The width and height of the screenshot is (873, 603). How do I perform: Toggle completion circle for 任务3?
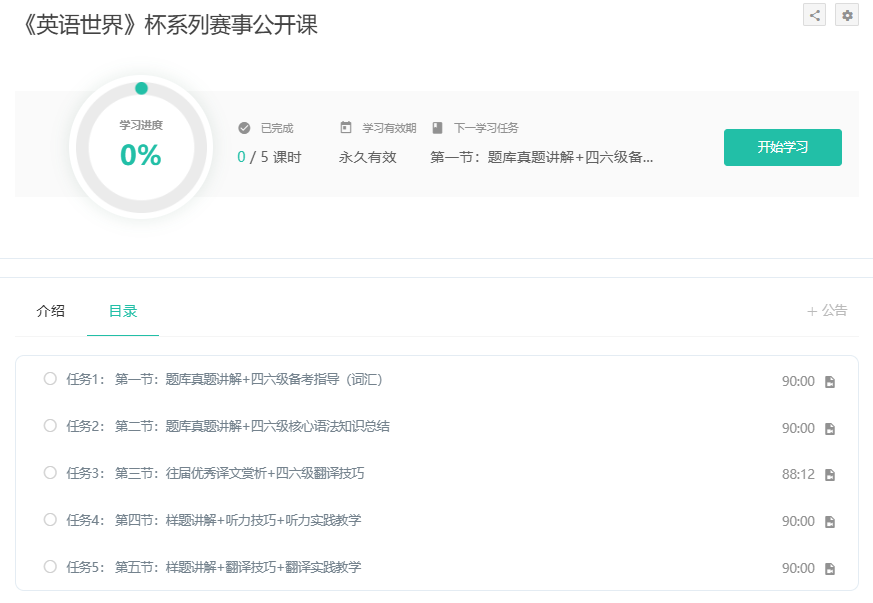50,473
